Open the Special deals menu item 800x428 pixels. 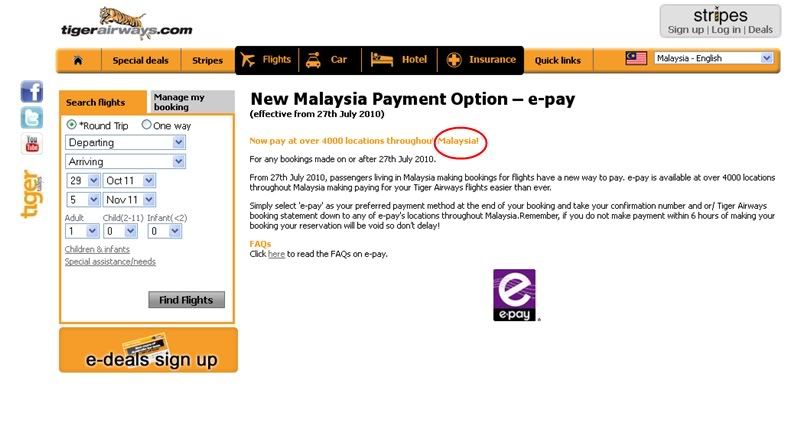(x=140, y=60)
